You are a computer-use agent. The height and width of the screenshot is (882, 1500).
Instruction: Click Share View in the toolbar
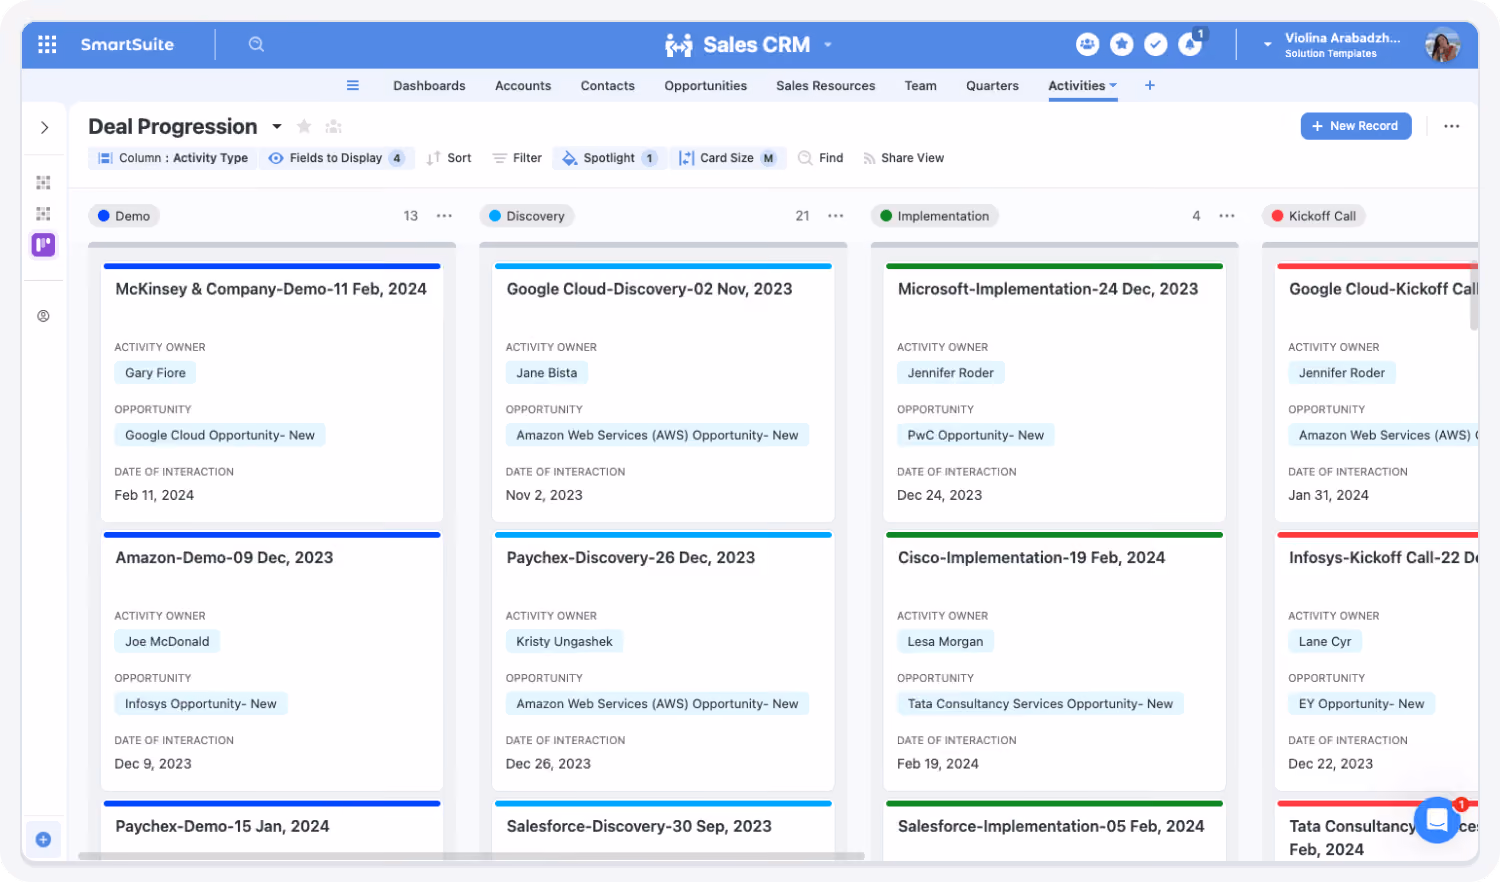point(903,158)
